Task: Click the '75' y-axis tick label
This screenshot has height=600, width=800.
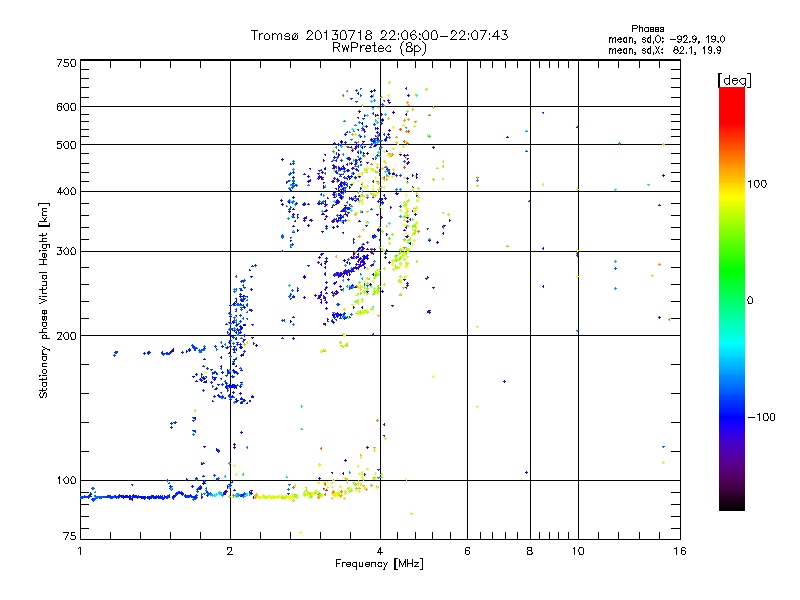Action: [x=70, y=536]
